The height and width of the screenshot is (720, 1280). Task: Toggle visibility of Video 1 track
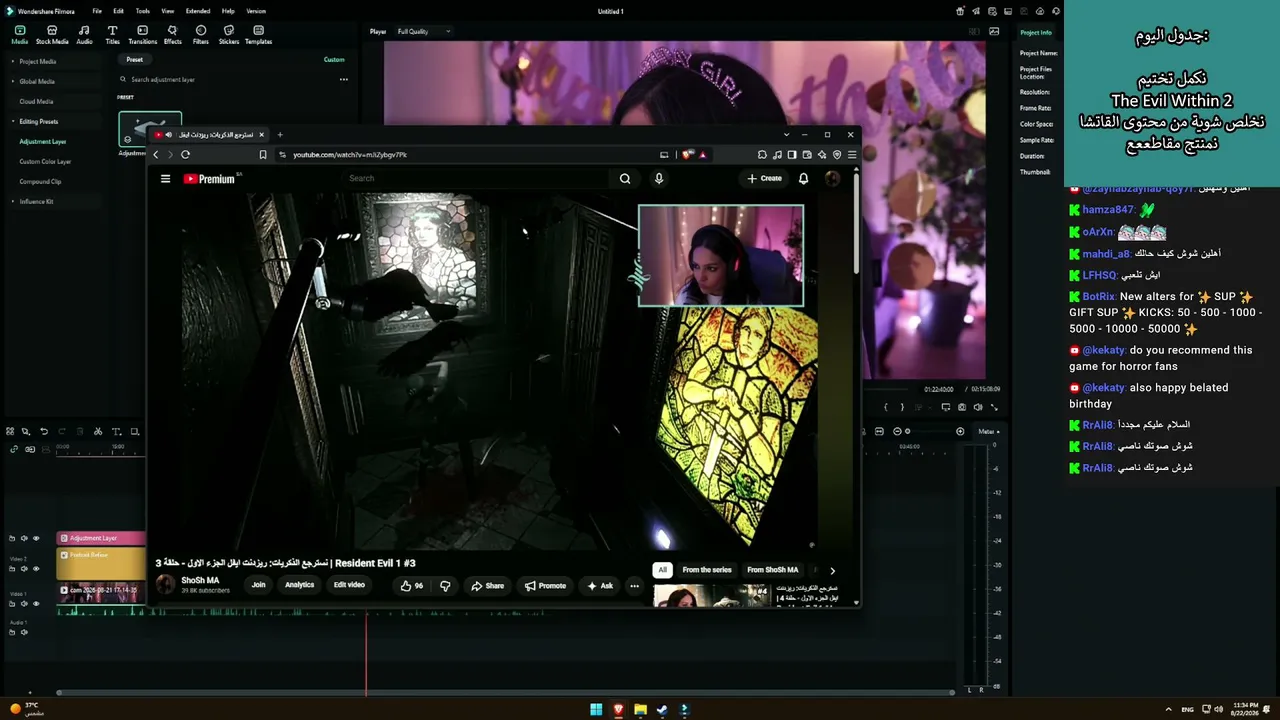(36, 604)
